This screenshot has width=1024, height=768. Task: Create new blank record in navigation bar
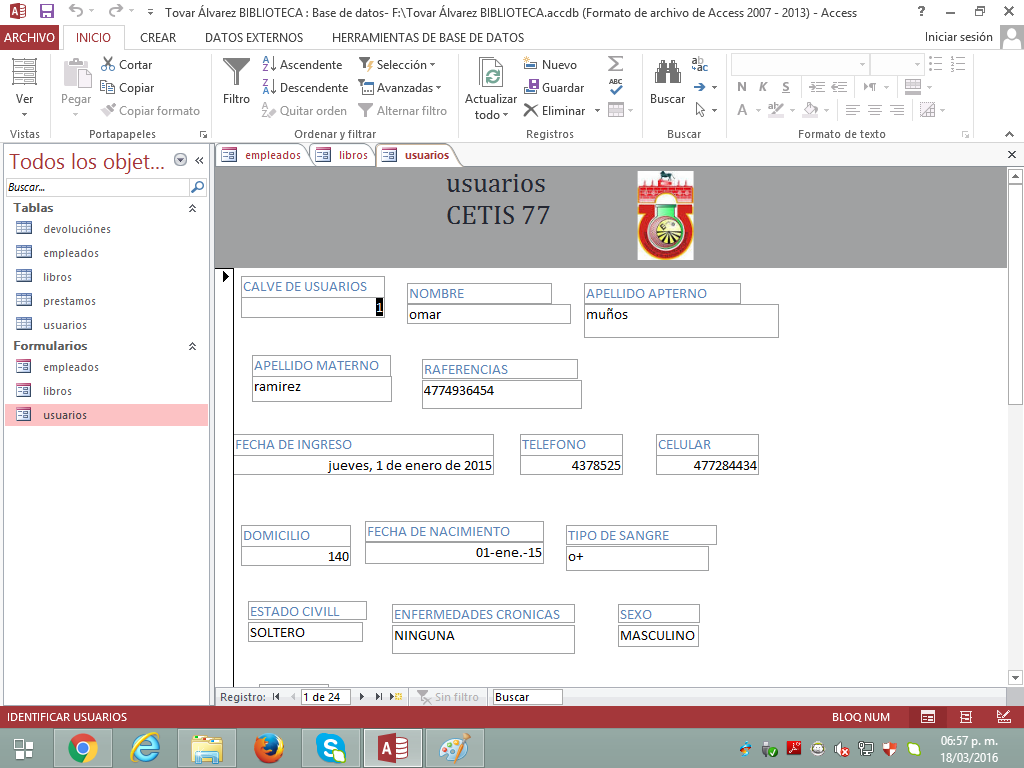[396, 697]
